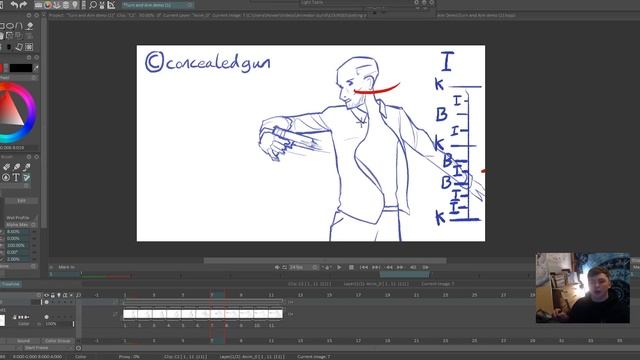Click the Stop button in playback controls

351,267
